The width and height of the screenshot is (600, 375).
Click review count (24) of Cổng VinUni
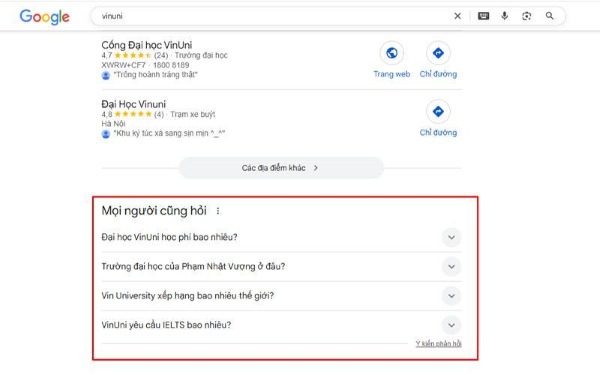tap(161, 55)
